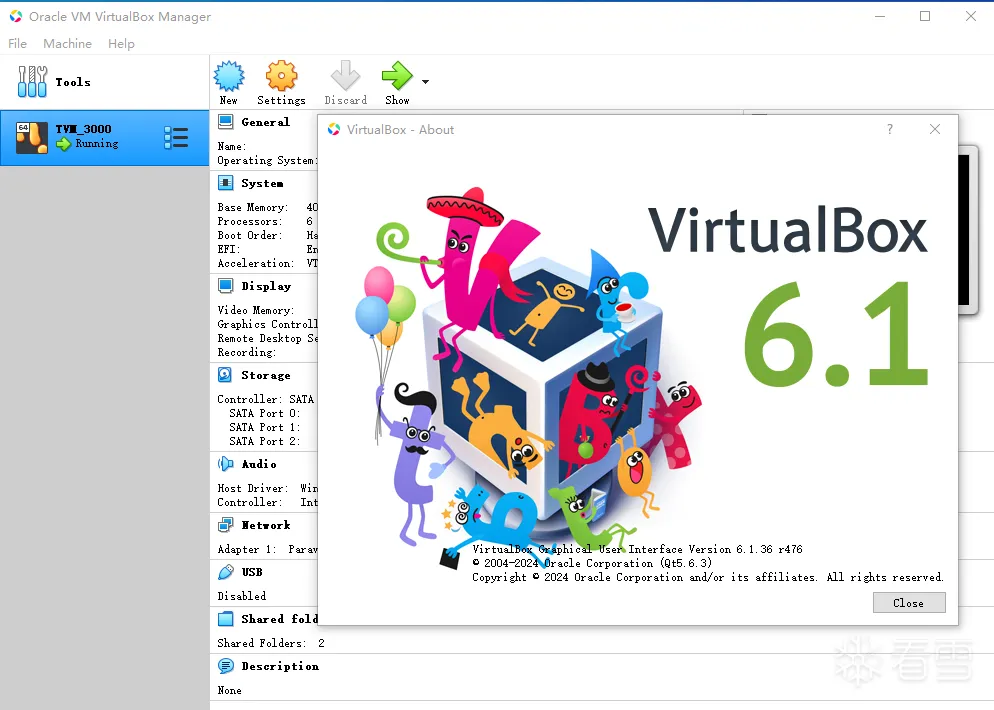Image resolution: width=994 pixels, height=710 pixels.
Task: Click the TVM_3000 machine OS icon
Action: click(x=32, y=138)
